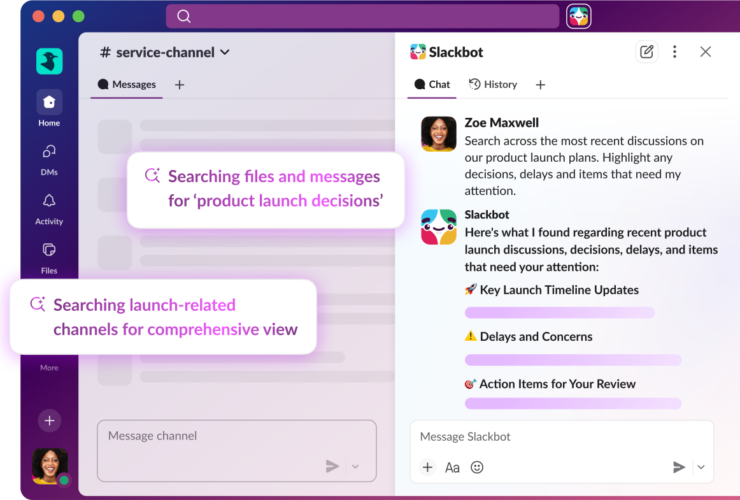This screenshot has height=500, width=740.
Task: Open Home in the sidebar
Action: point(49,103)
